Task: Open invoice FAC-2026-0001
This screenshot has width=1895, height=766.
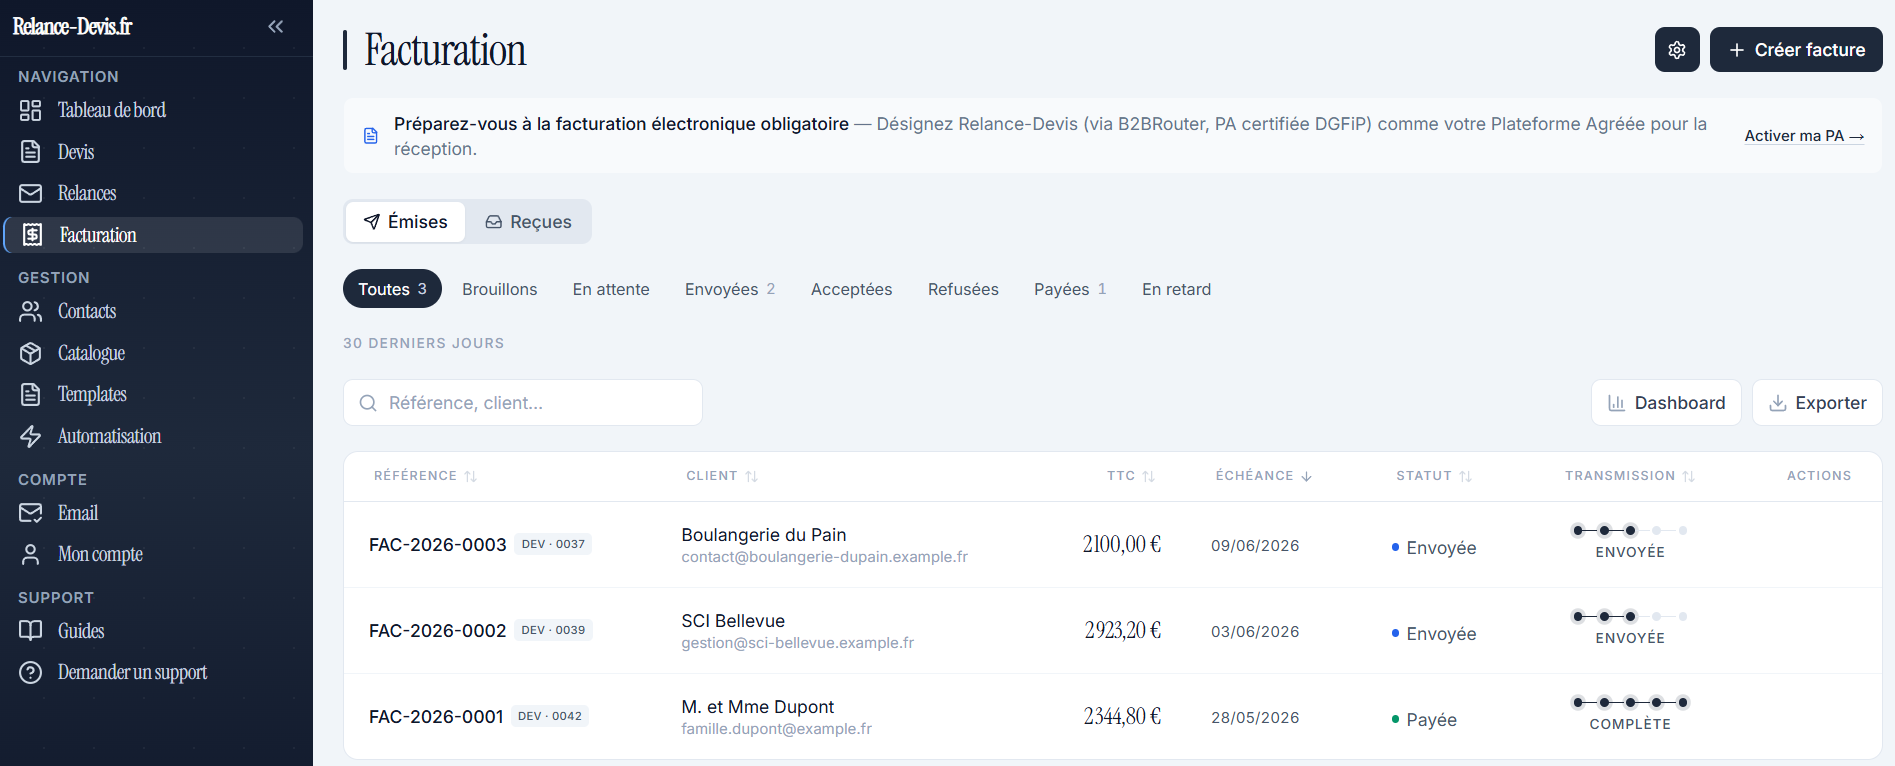Action: [436, 717]
